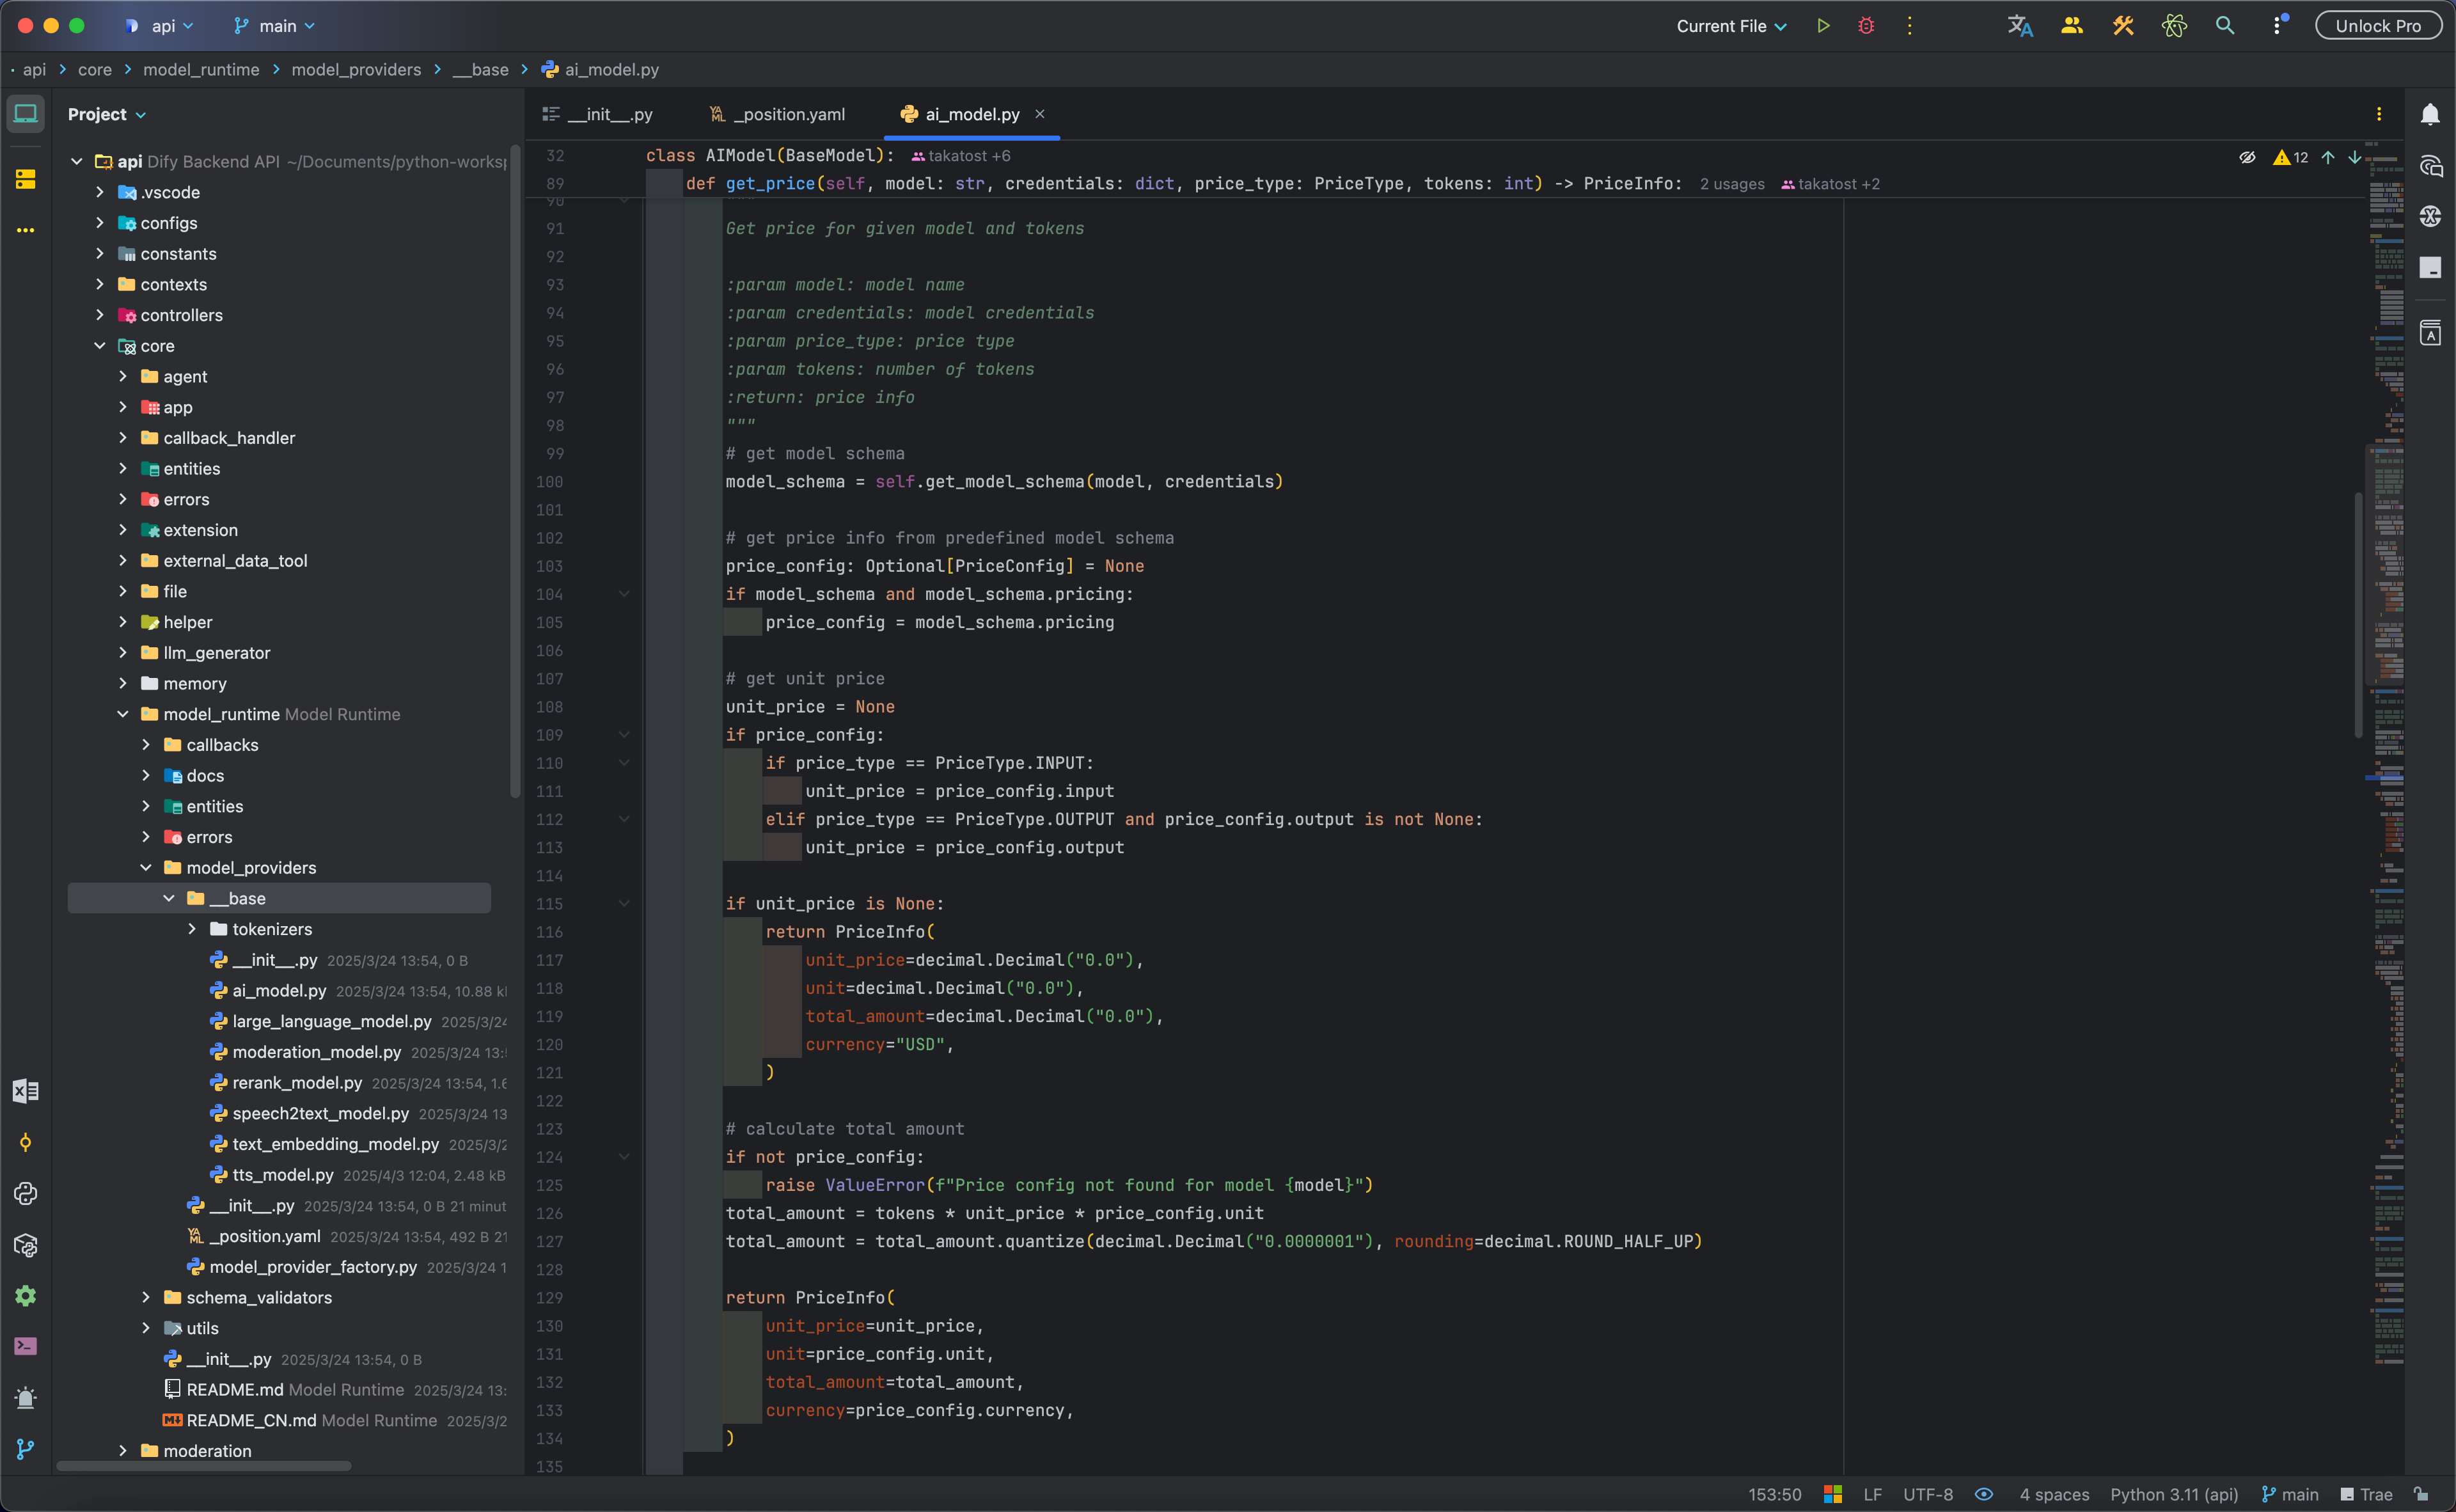The width and height of the screenshot is (2456, 1512).
Task: Collapse the model_runtime folder
Action: click(123, 714)
